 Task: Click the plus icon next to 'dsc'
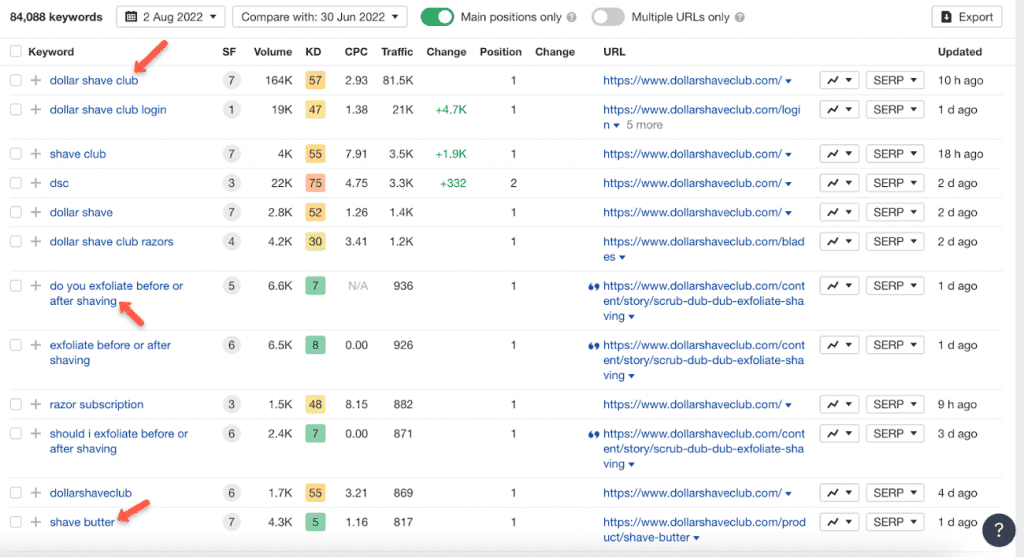point(35,183)
